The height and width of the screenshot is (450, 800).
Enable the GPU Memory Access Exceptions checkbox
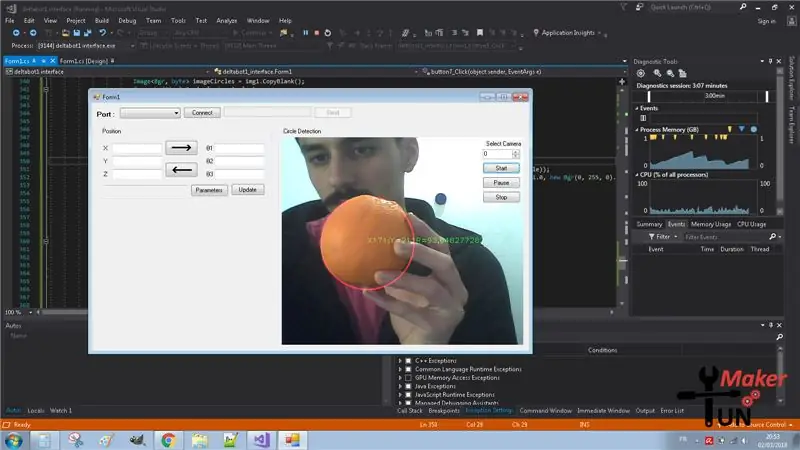coord(408,378)
